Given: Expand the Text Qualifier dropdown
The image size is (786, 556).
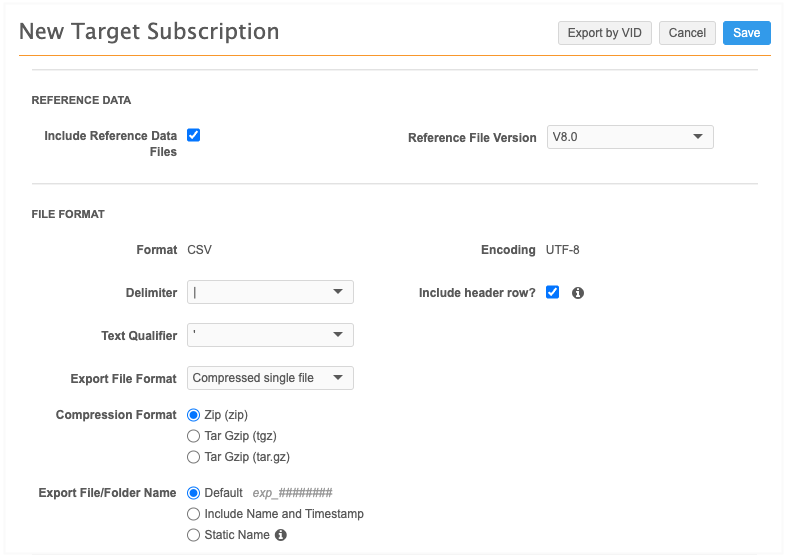Looking at the screenshot, I should point(270,335).
